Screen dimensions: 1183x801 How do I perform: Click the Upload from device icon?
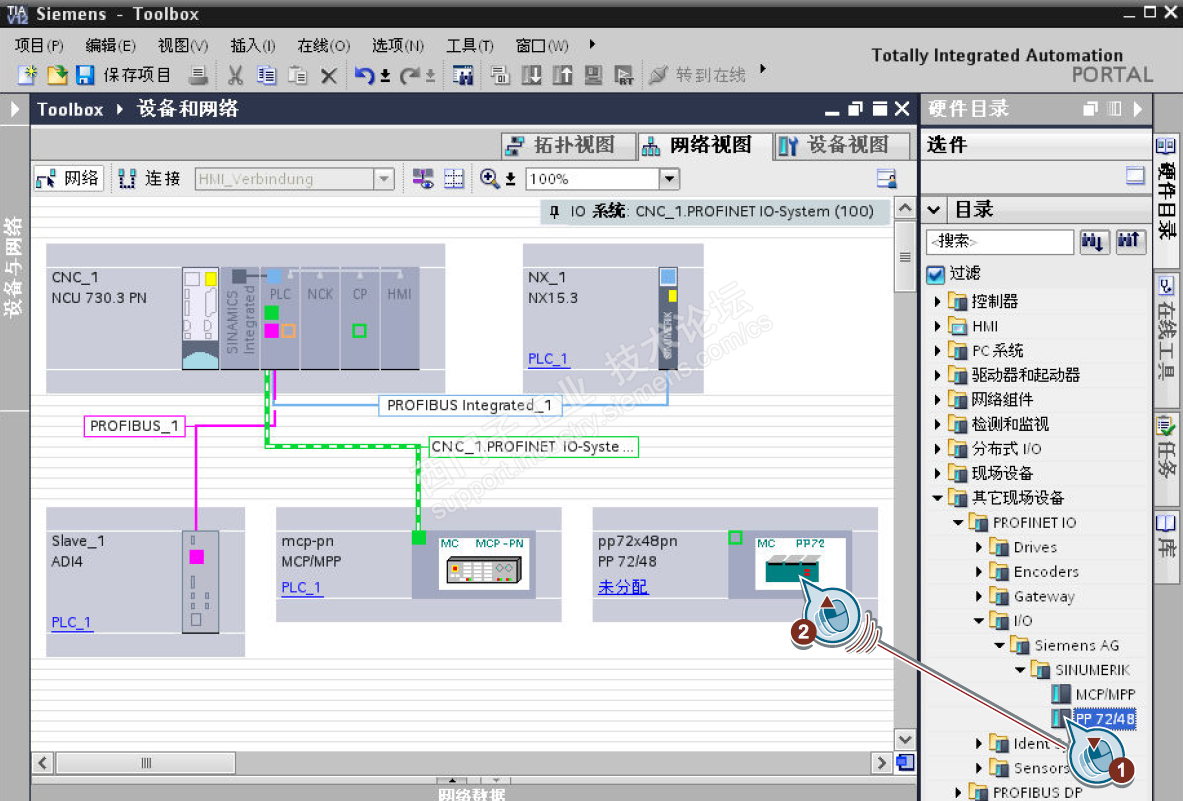[562, 75]
